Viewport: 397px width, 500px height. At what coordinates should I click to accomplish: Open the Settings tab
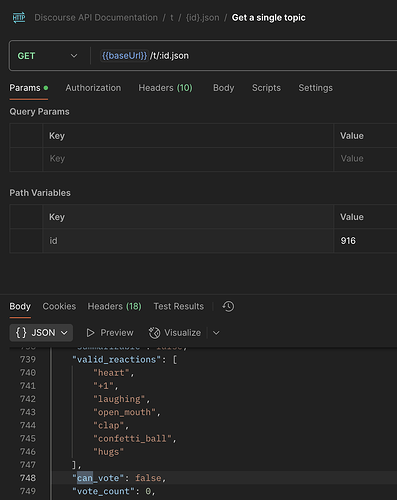pos(315,88)
